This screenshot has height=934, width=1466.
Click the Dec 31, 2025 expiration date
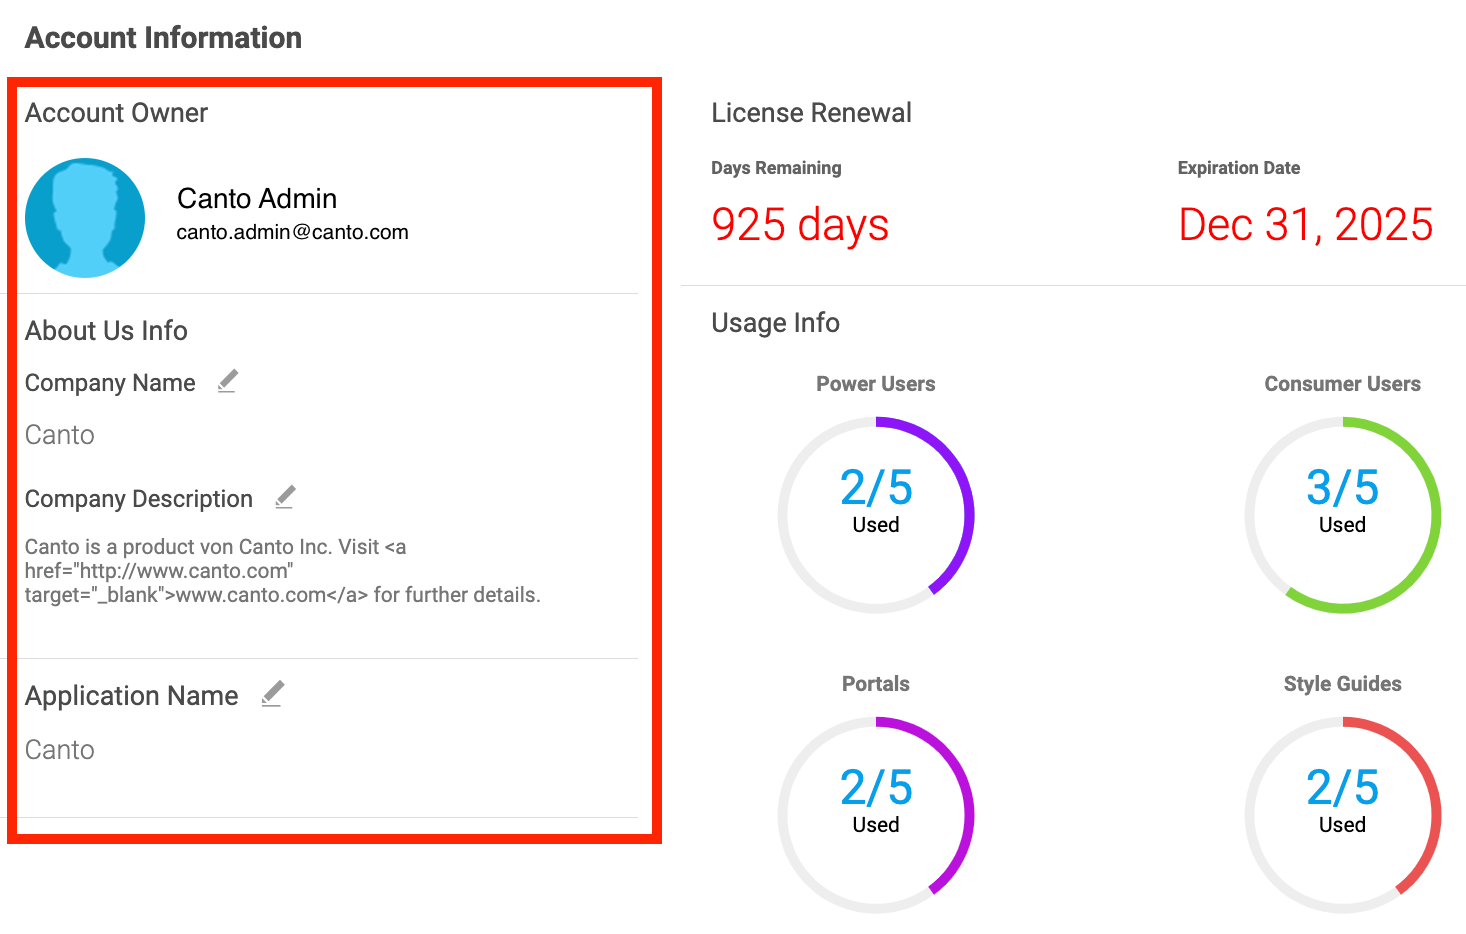pyautogui.click(x=1305, y=225)
